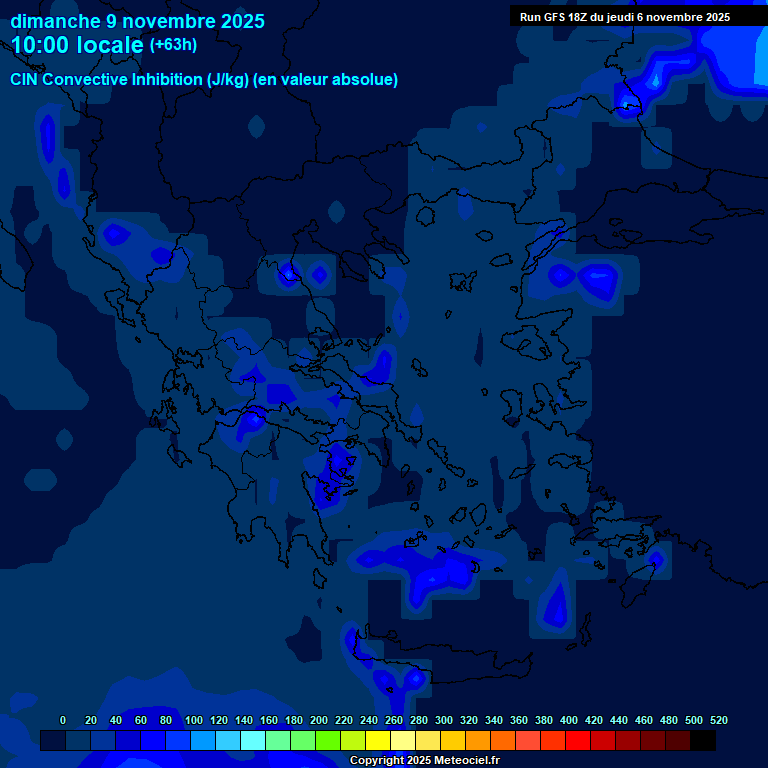Pick the cyan legend swatch near 140
The height and width of the screenshot is (768, 768).
tap(253, 741)
